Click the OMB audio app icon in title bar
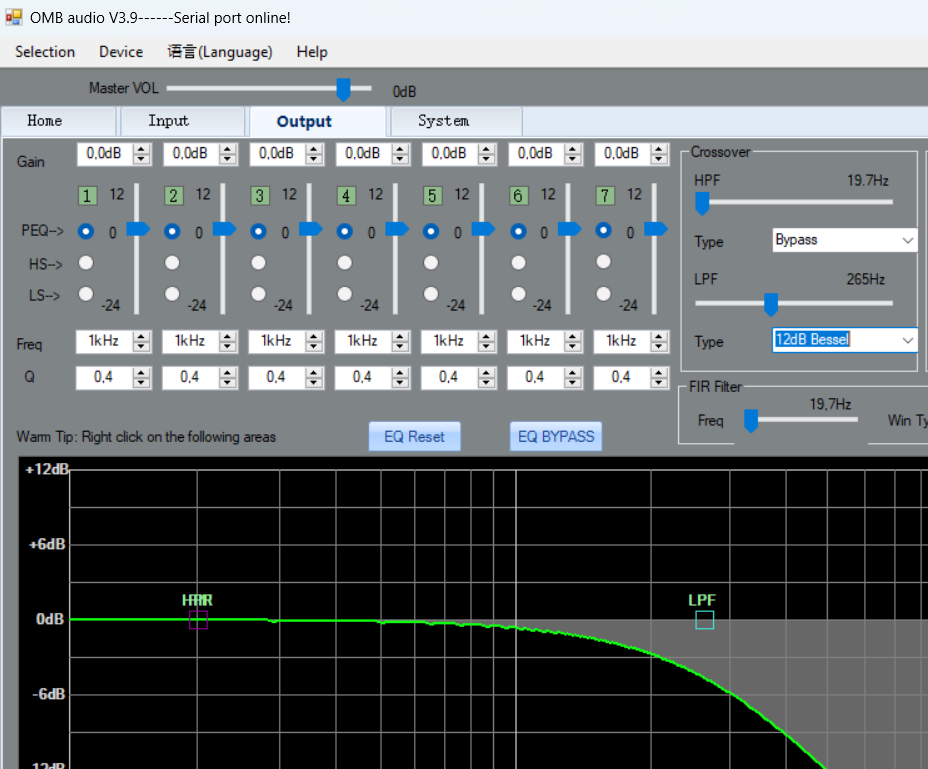 point(14,17)
